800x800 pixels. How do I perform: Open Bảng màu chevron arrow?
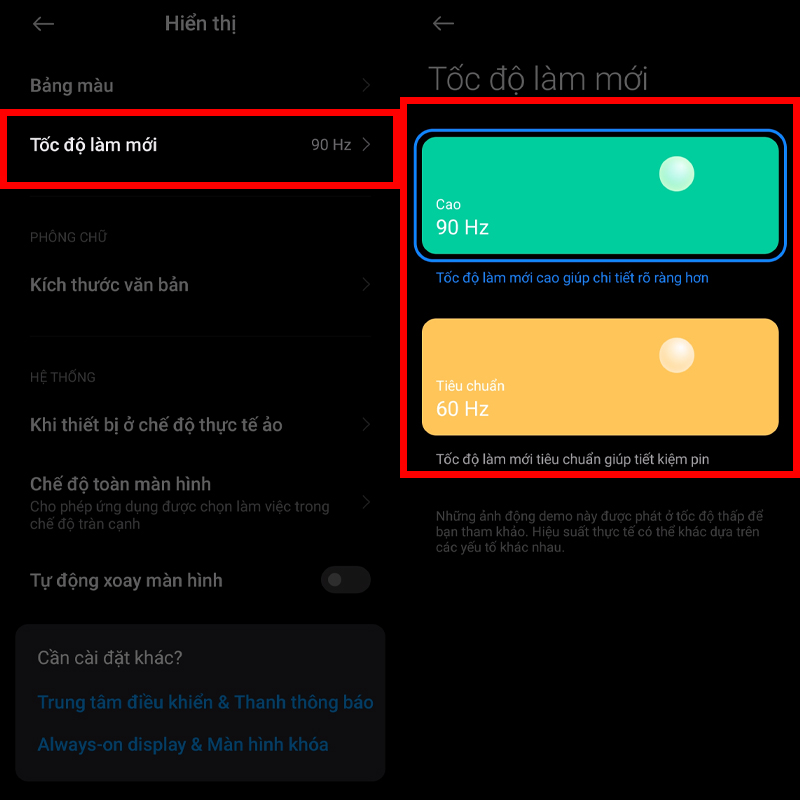pos(366,85)
